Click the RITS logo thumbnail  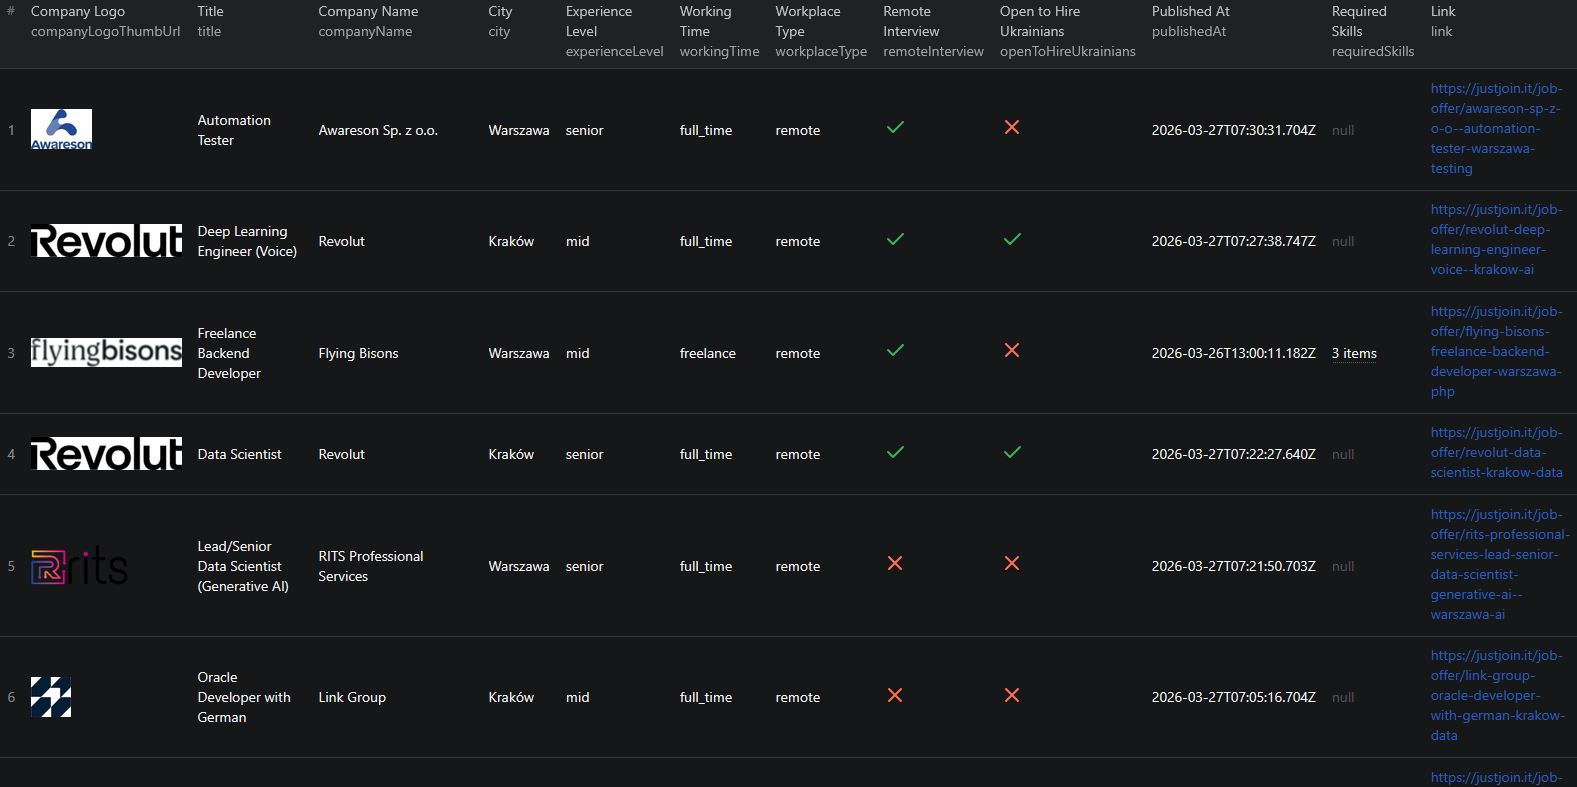(x=80, y=566)
